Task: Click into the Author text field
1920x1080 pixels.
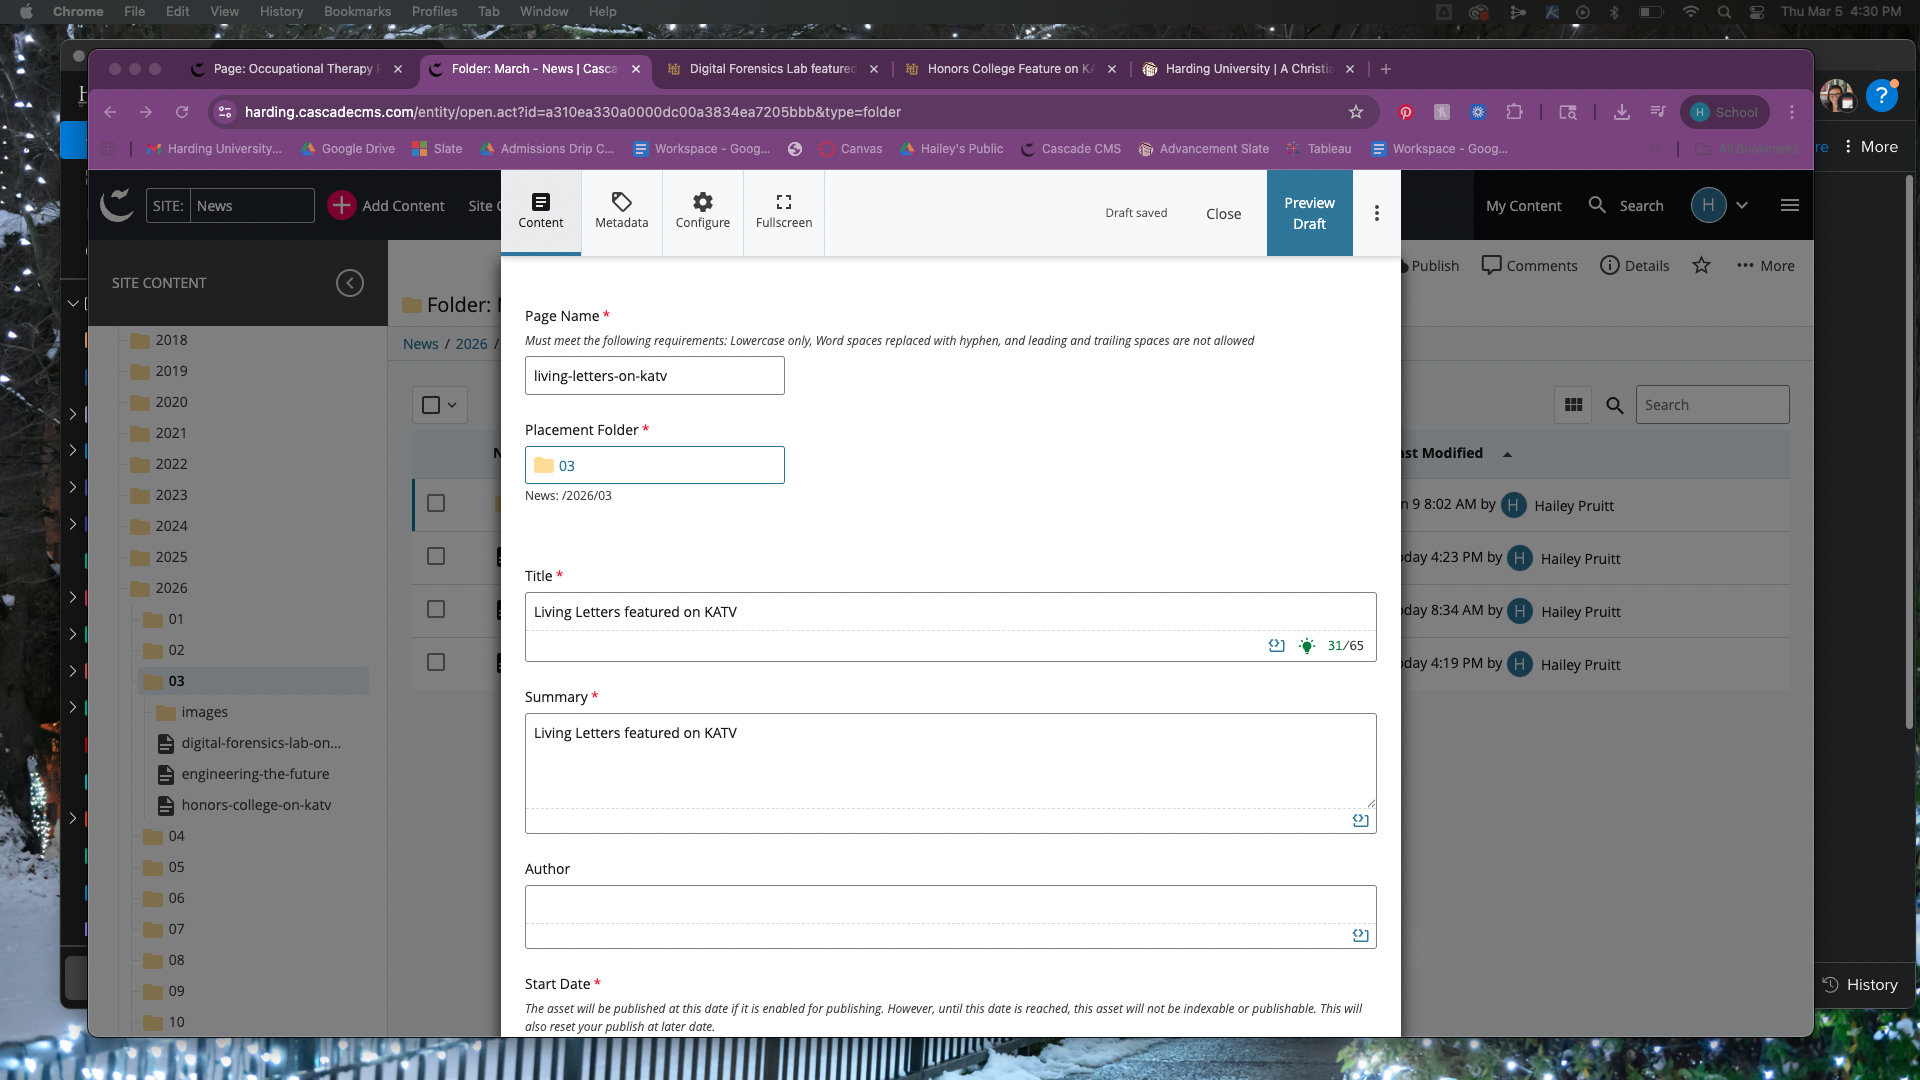Action: (949, 905)
